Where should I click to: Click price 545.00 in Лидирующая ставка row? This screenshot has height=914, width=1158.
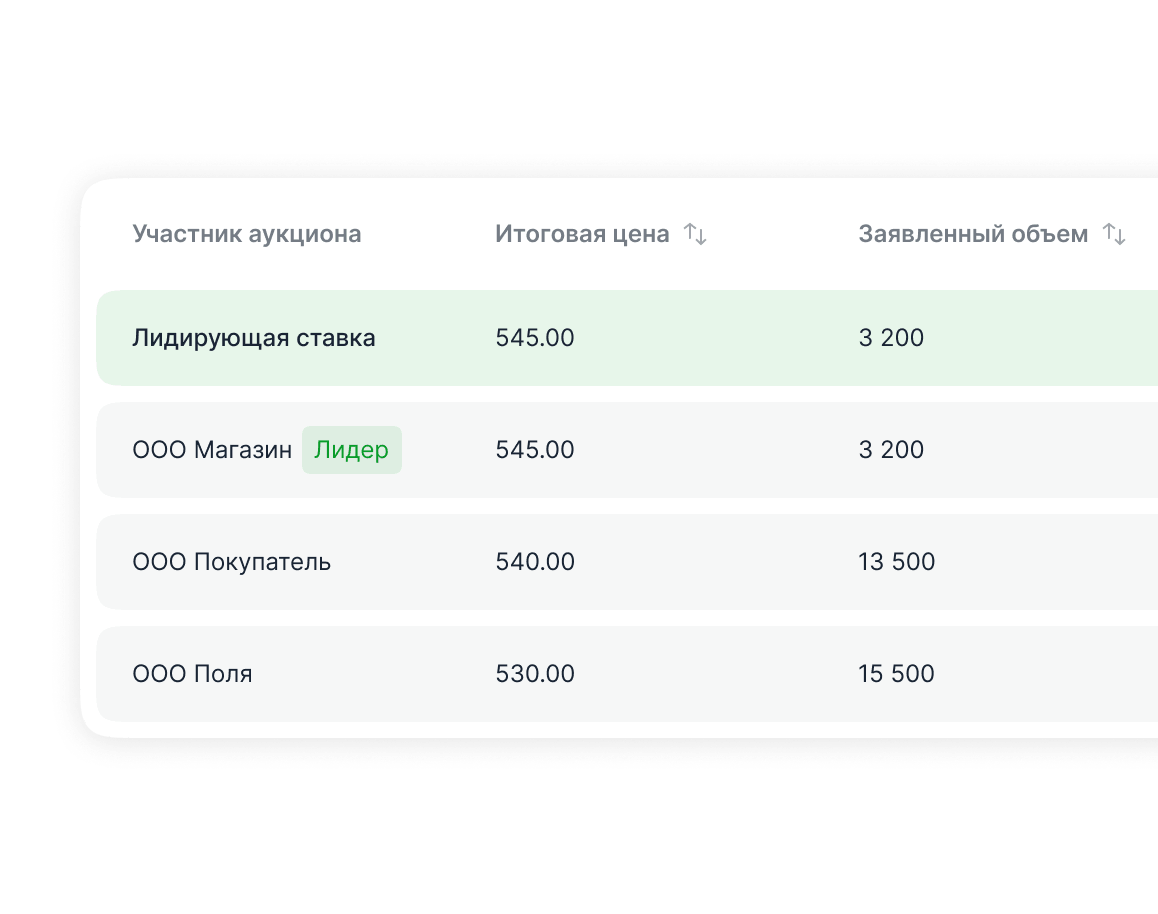pyautogui.click(x=535, y=338)
